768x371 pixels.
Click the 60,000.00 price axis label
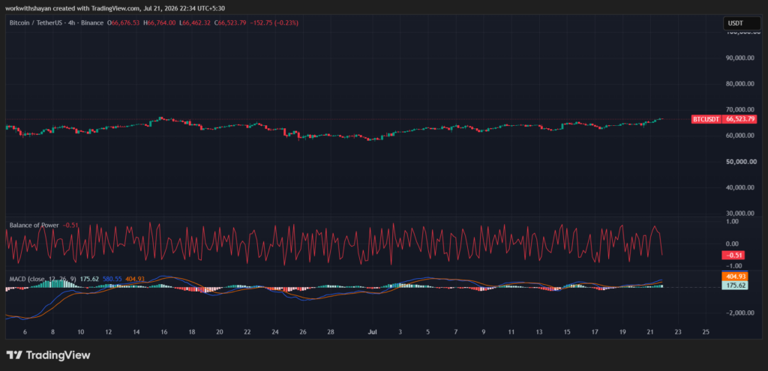click(739, 135)
